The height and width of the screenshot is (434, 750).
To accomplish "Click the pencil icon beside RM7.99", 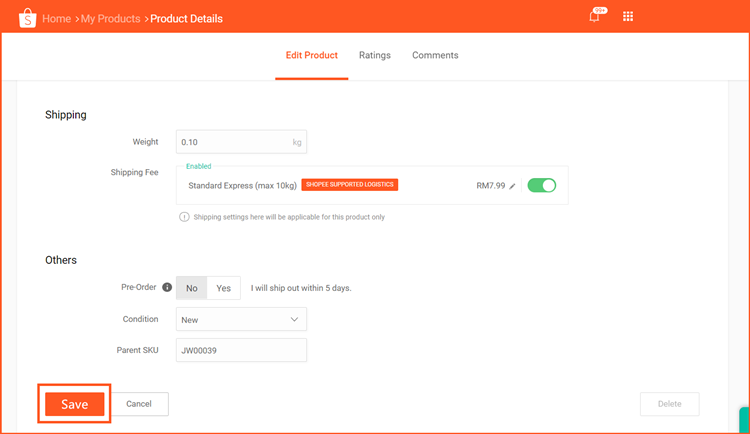I will 512,186.
